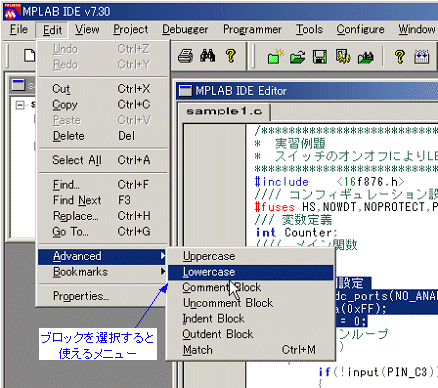Choose Comment Block

(x=250, y=287)
